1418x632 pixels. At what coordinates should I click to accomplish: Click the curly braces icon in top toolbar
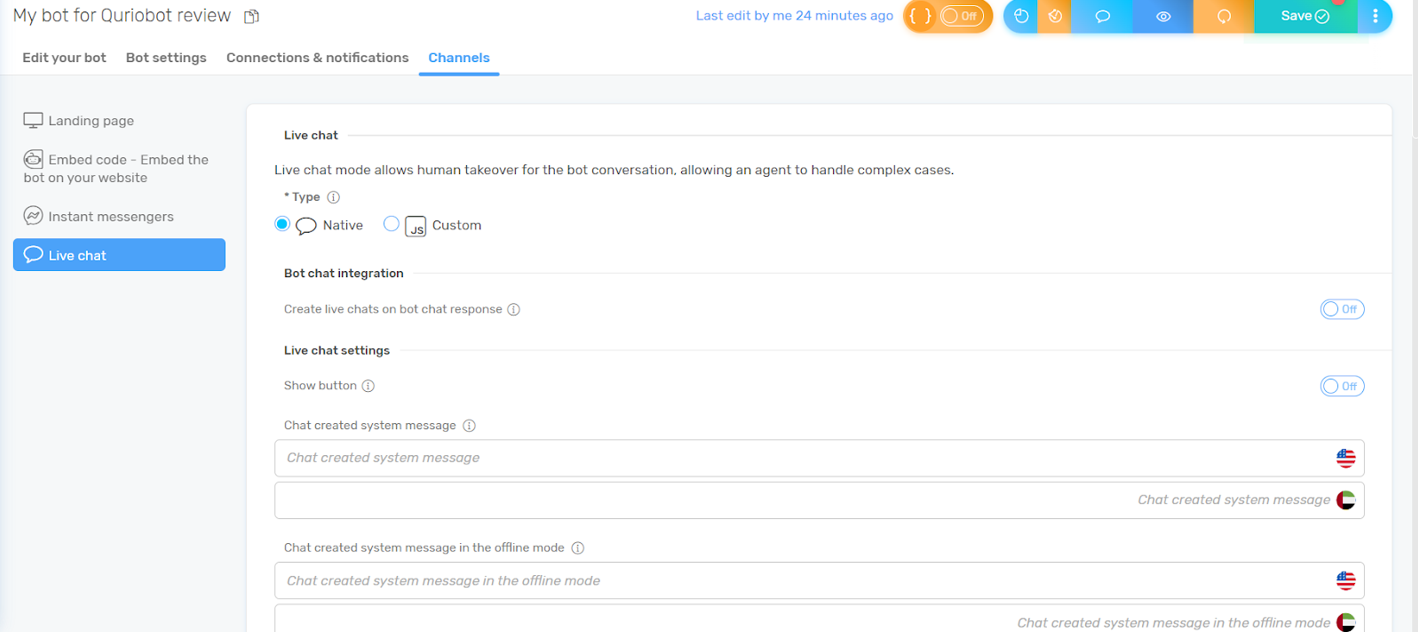pos(920,16)
